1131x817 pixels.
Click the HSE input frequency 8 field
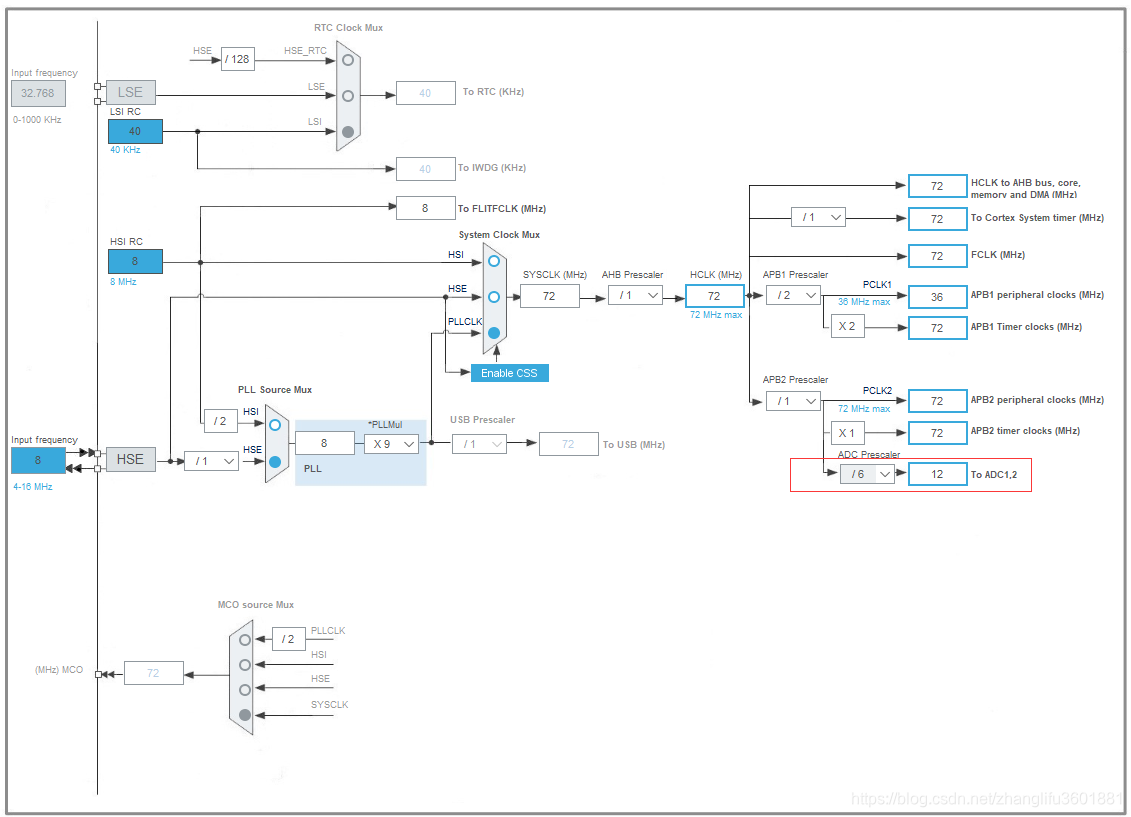[38, 460]
